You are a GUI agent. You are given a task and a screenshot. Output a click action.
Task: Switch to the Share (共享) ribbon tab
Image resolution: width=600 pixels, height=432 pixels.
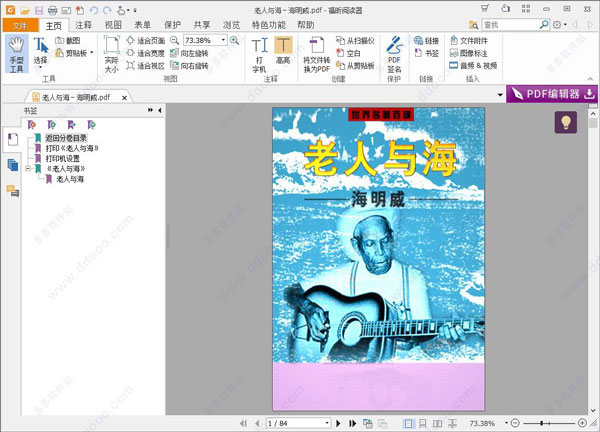point(202,25)
